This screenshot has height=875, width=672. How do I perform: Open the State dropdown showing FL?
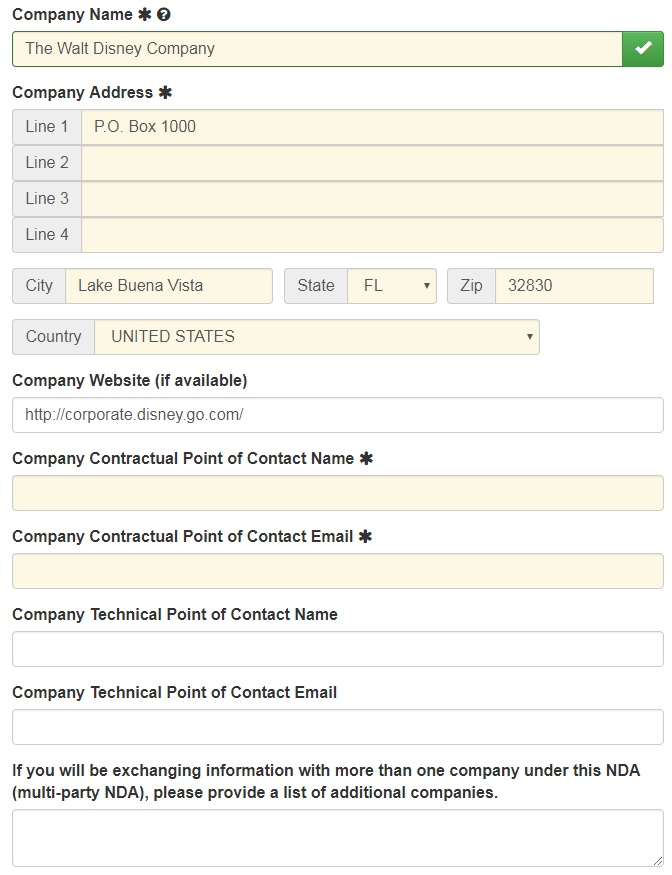coord(390,285)
